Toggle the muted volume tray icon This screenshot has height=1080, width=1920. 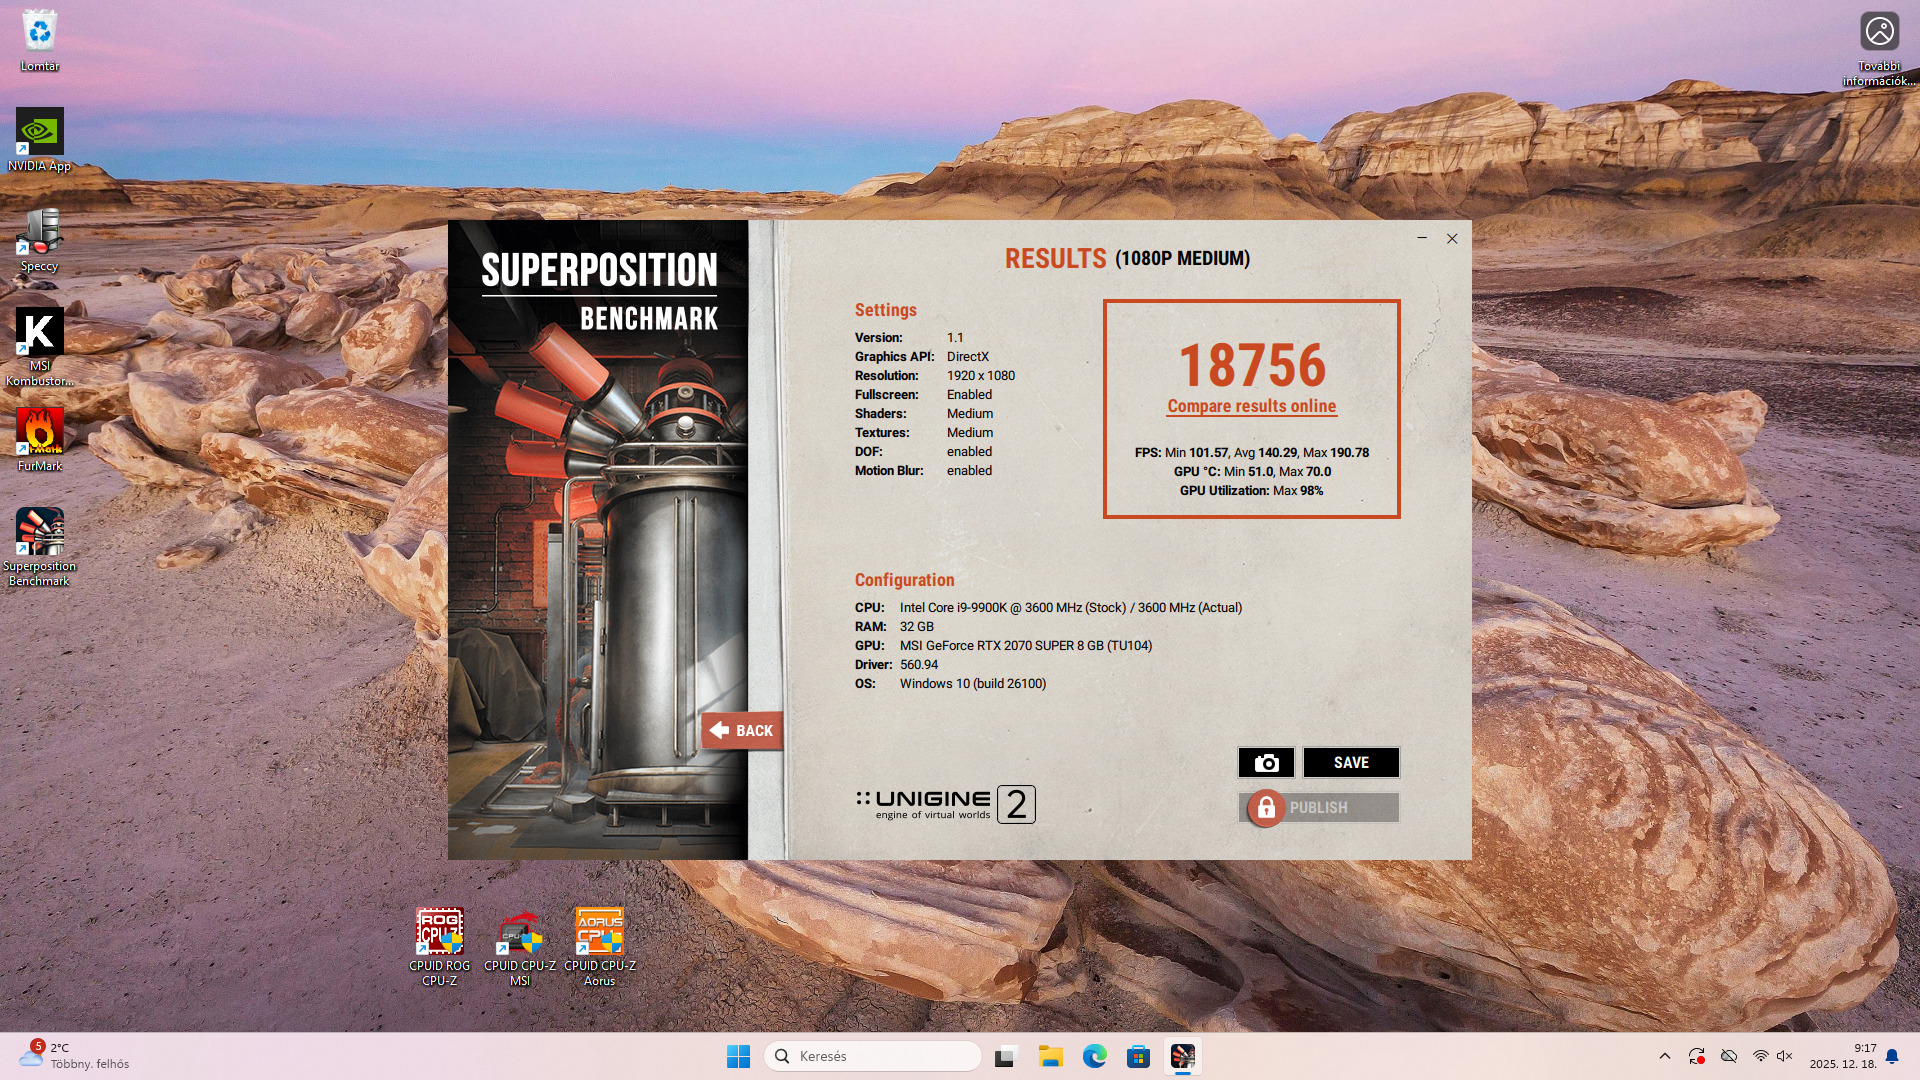(1785, 1056)
